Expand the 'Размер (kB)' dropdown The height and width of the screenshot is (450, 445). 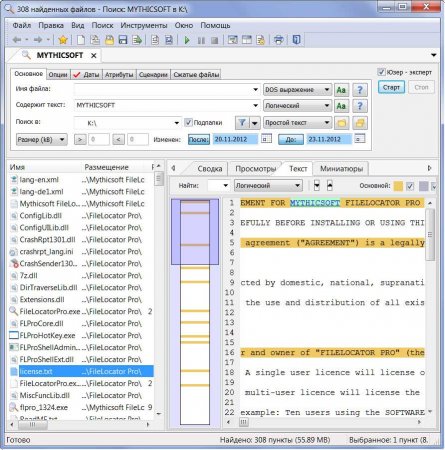(x=42, y=139)
